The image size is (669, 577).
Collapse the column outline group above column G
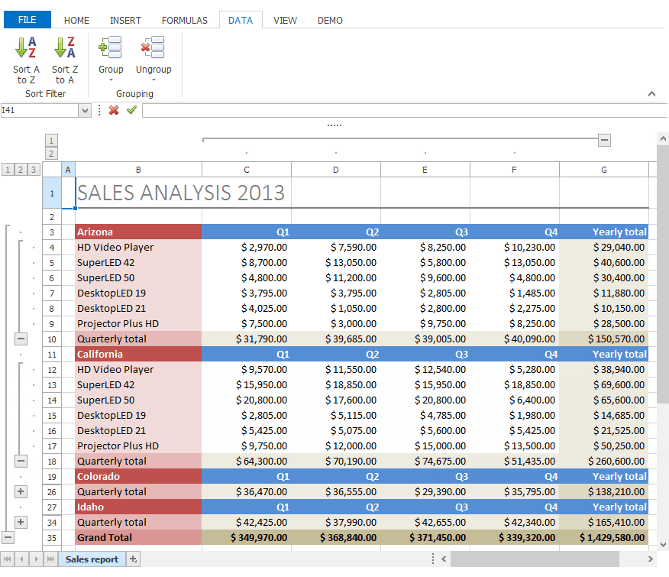[604, 140]
